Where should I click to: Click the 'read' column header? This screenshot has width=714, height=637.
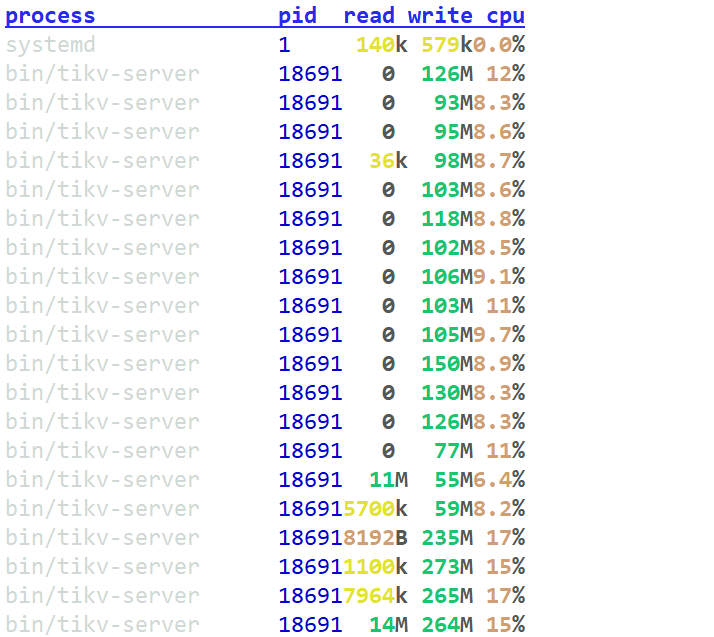pyautogui.click(x=369, y=15)
